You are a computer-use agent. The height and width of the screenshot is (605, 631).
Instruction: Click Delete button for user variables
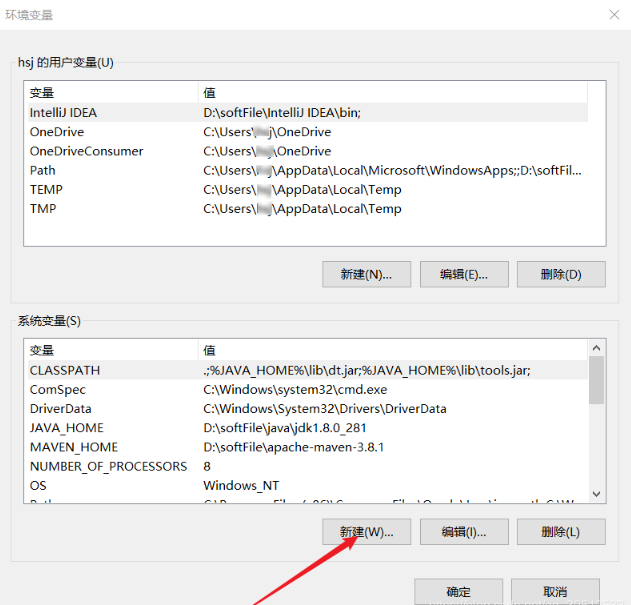(x=558, y=274)
